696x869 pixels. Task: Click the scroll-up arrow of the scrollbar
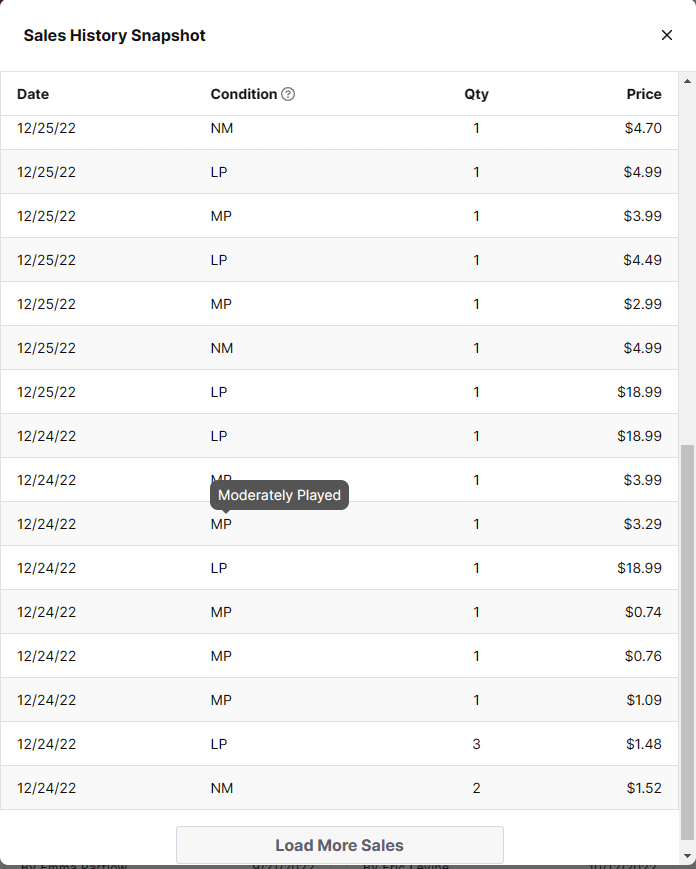[687, 80]
